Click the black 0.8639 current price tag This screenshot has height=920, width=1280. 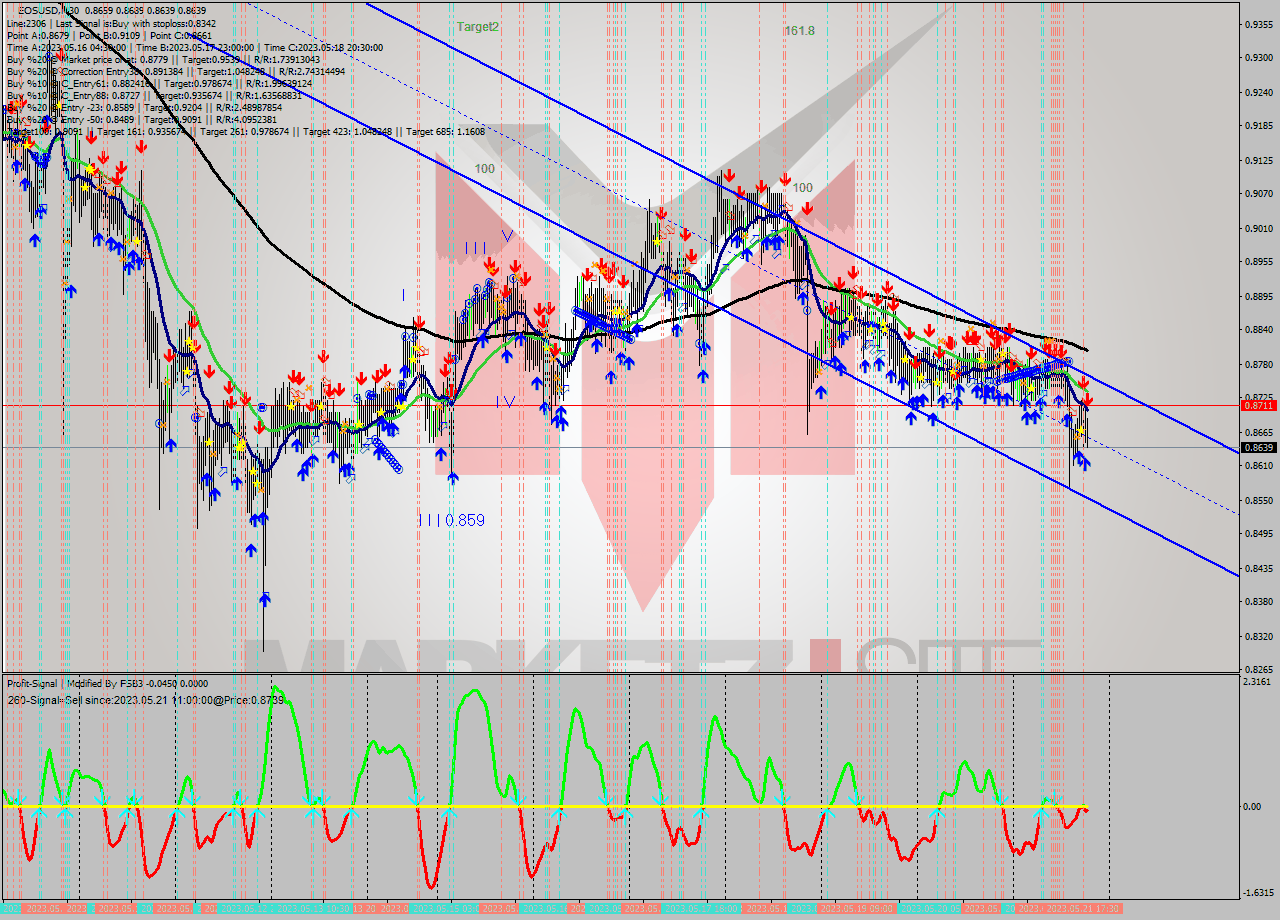(1257, 447)
